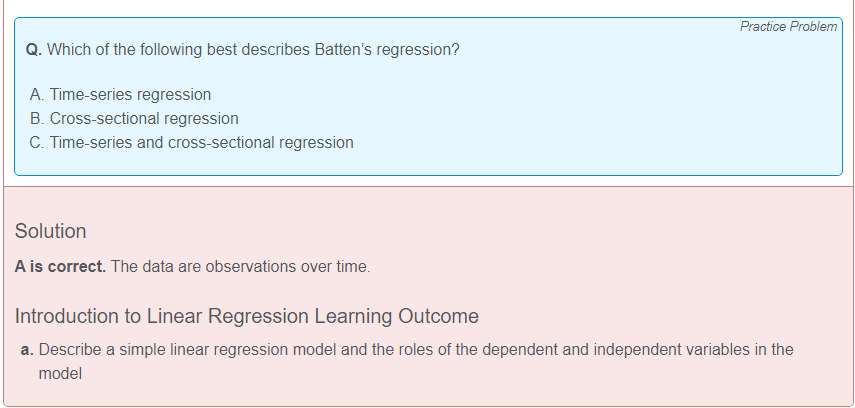Click the word 'model' on last line
Image resolution: width=855 pixels, height=408 pixels.
(60, 374)
